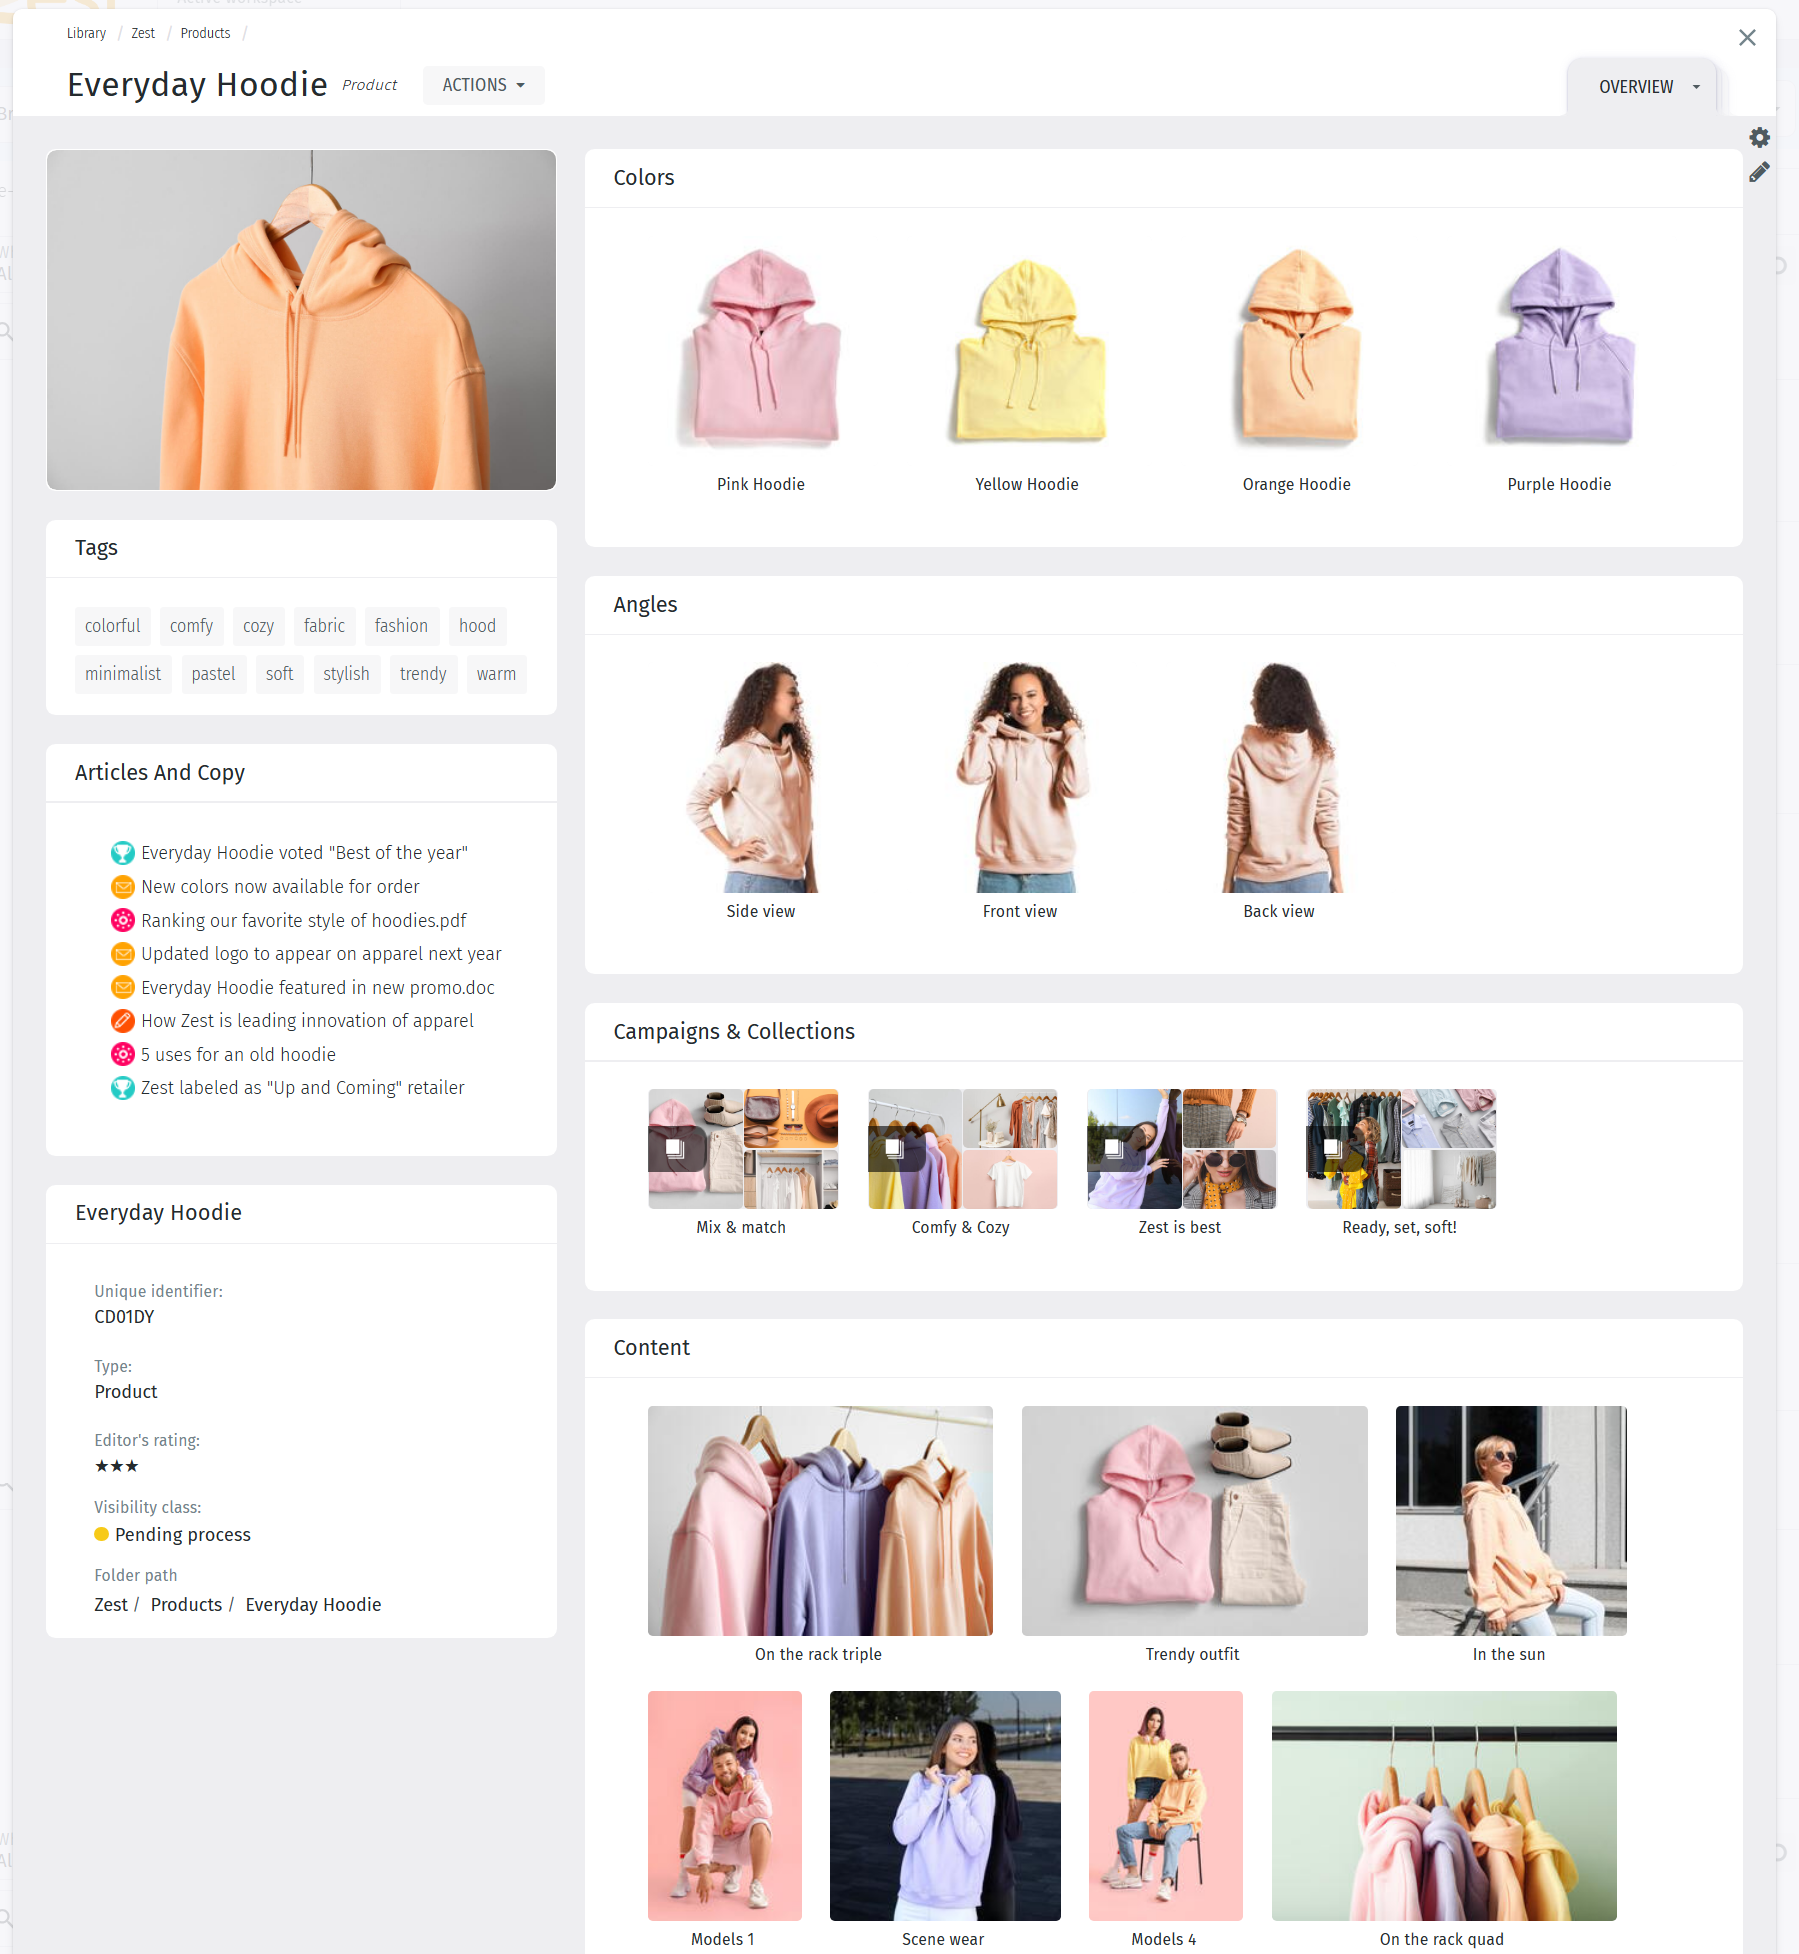Navigate to Library via breadcrumb
This screenshot has width=1799, height=1954.
pos(86,33)
